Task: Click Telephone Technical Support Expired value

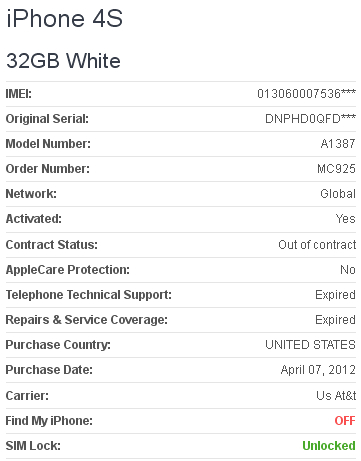Action: click(335, 295)
